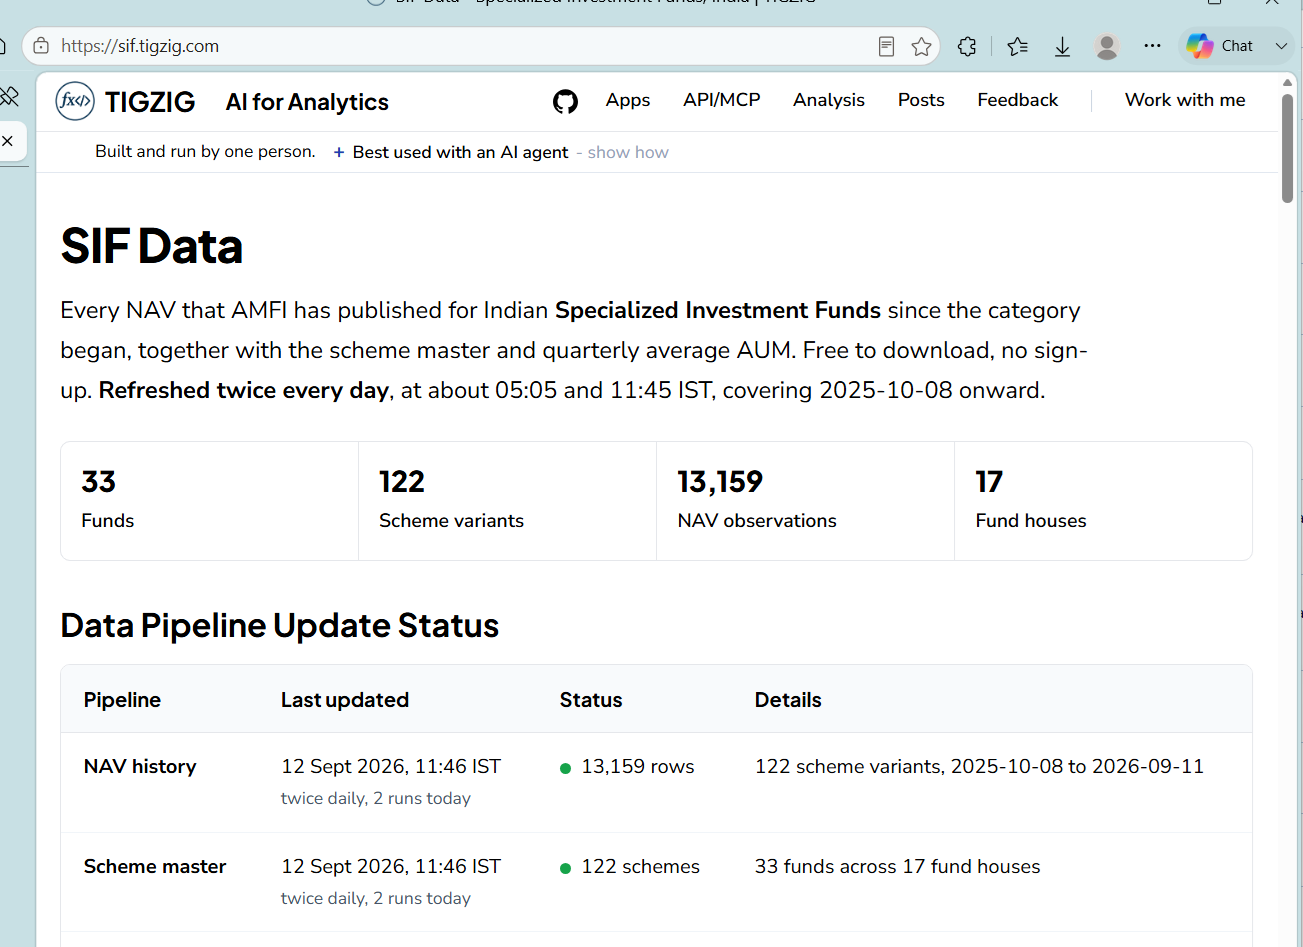Open the favorites list icon
Image resolution: width=1303 pixels, height=947 pixels.
tap(1018, 46)
